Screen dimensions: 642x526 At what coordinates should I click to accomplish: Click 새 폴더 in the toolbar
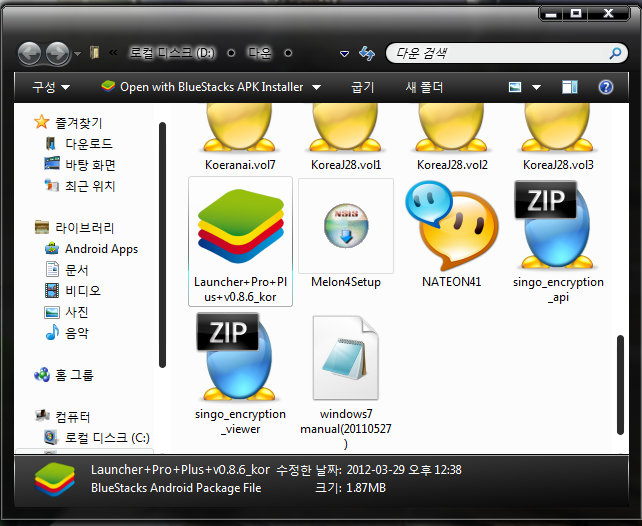click(x=424, y=87)
